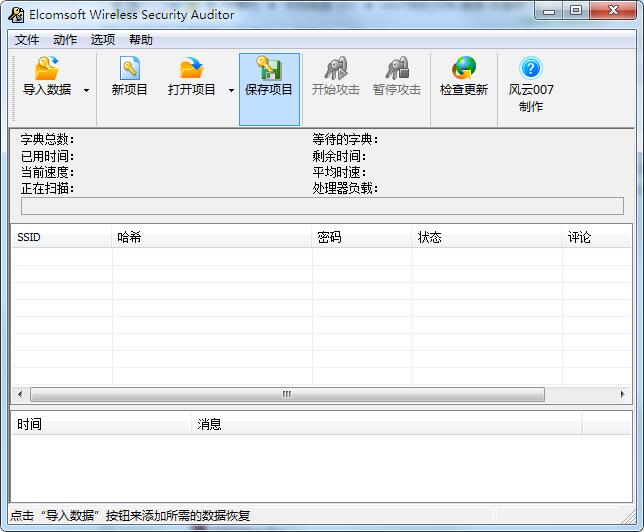The width and height of the screenshot is (644, 532).
Task: Sort by the SSID column header
Action: [62, 237]
